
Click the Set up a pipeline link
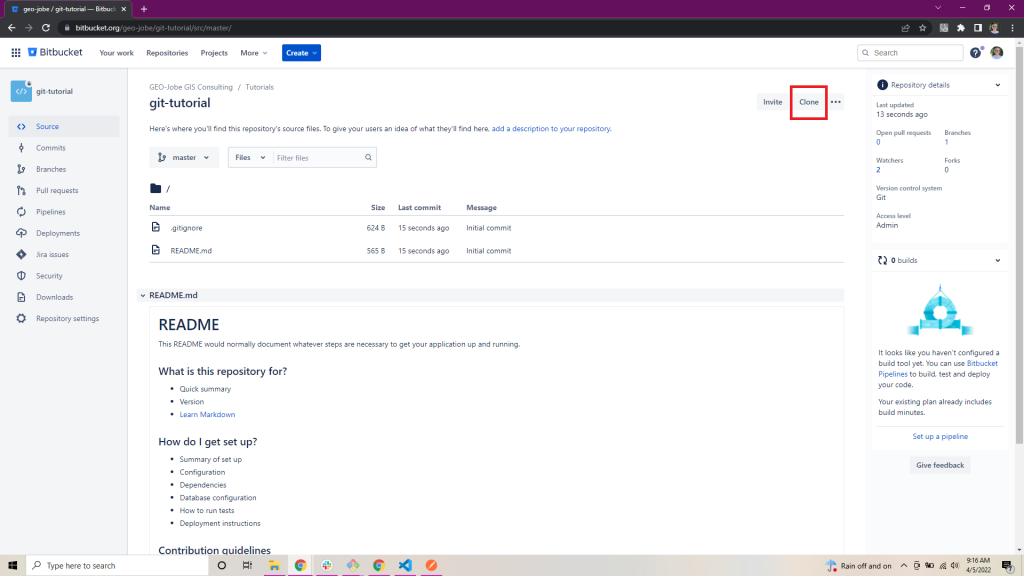(x=940, y=436)
